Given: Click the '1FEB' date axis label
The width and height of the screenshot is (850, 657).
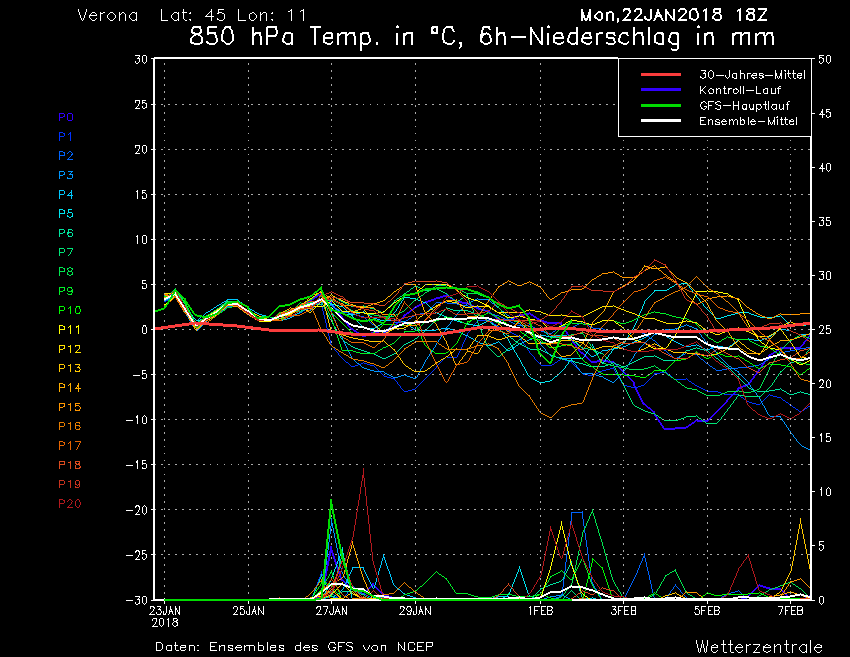Looking at the screenshot, I should point(540,611).
